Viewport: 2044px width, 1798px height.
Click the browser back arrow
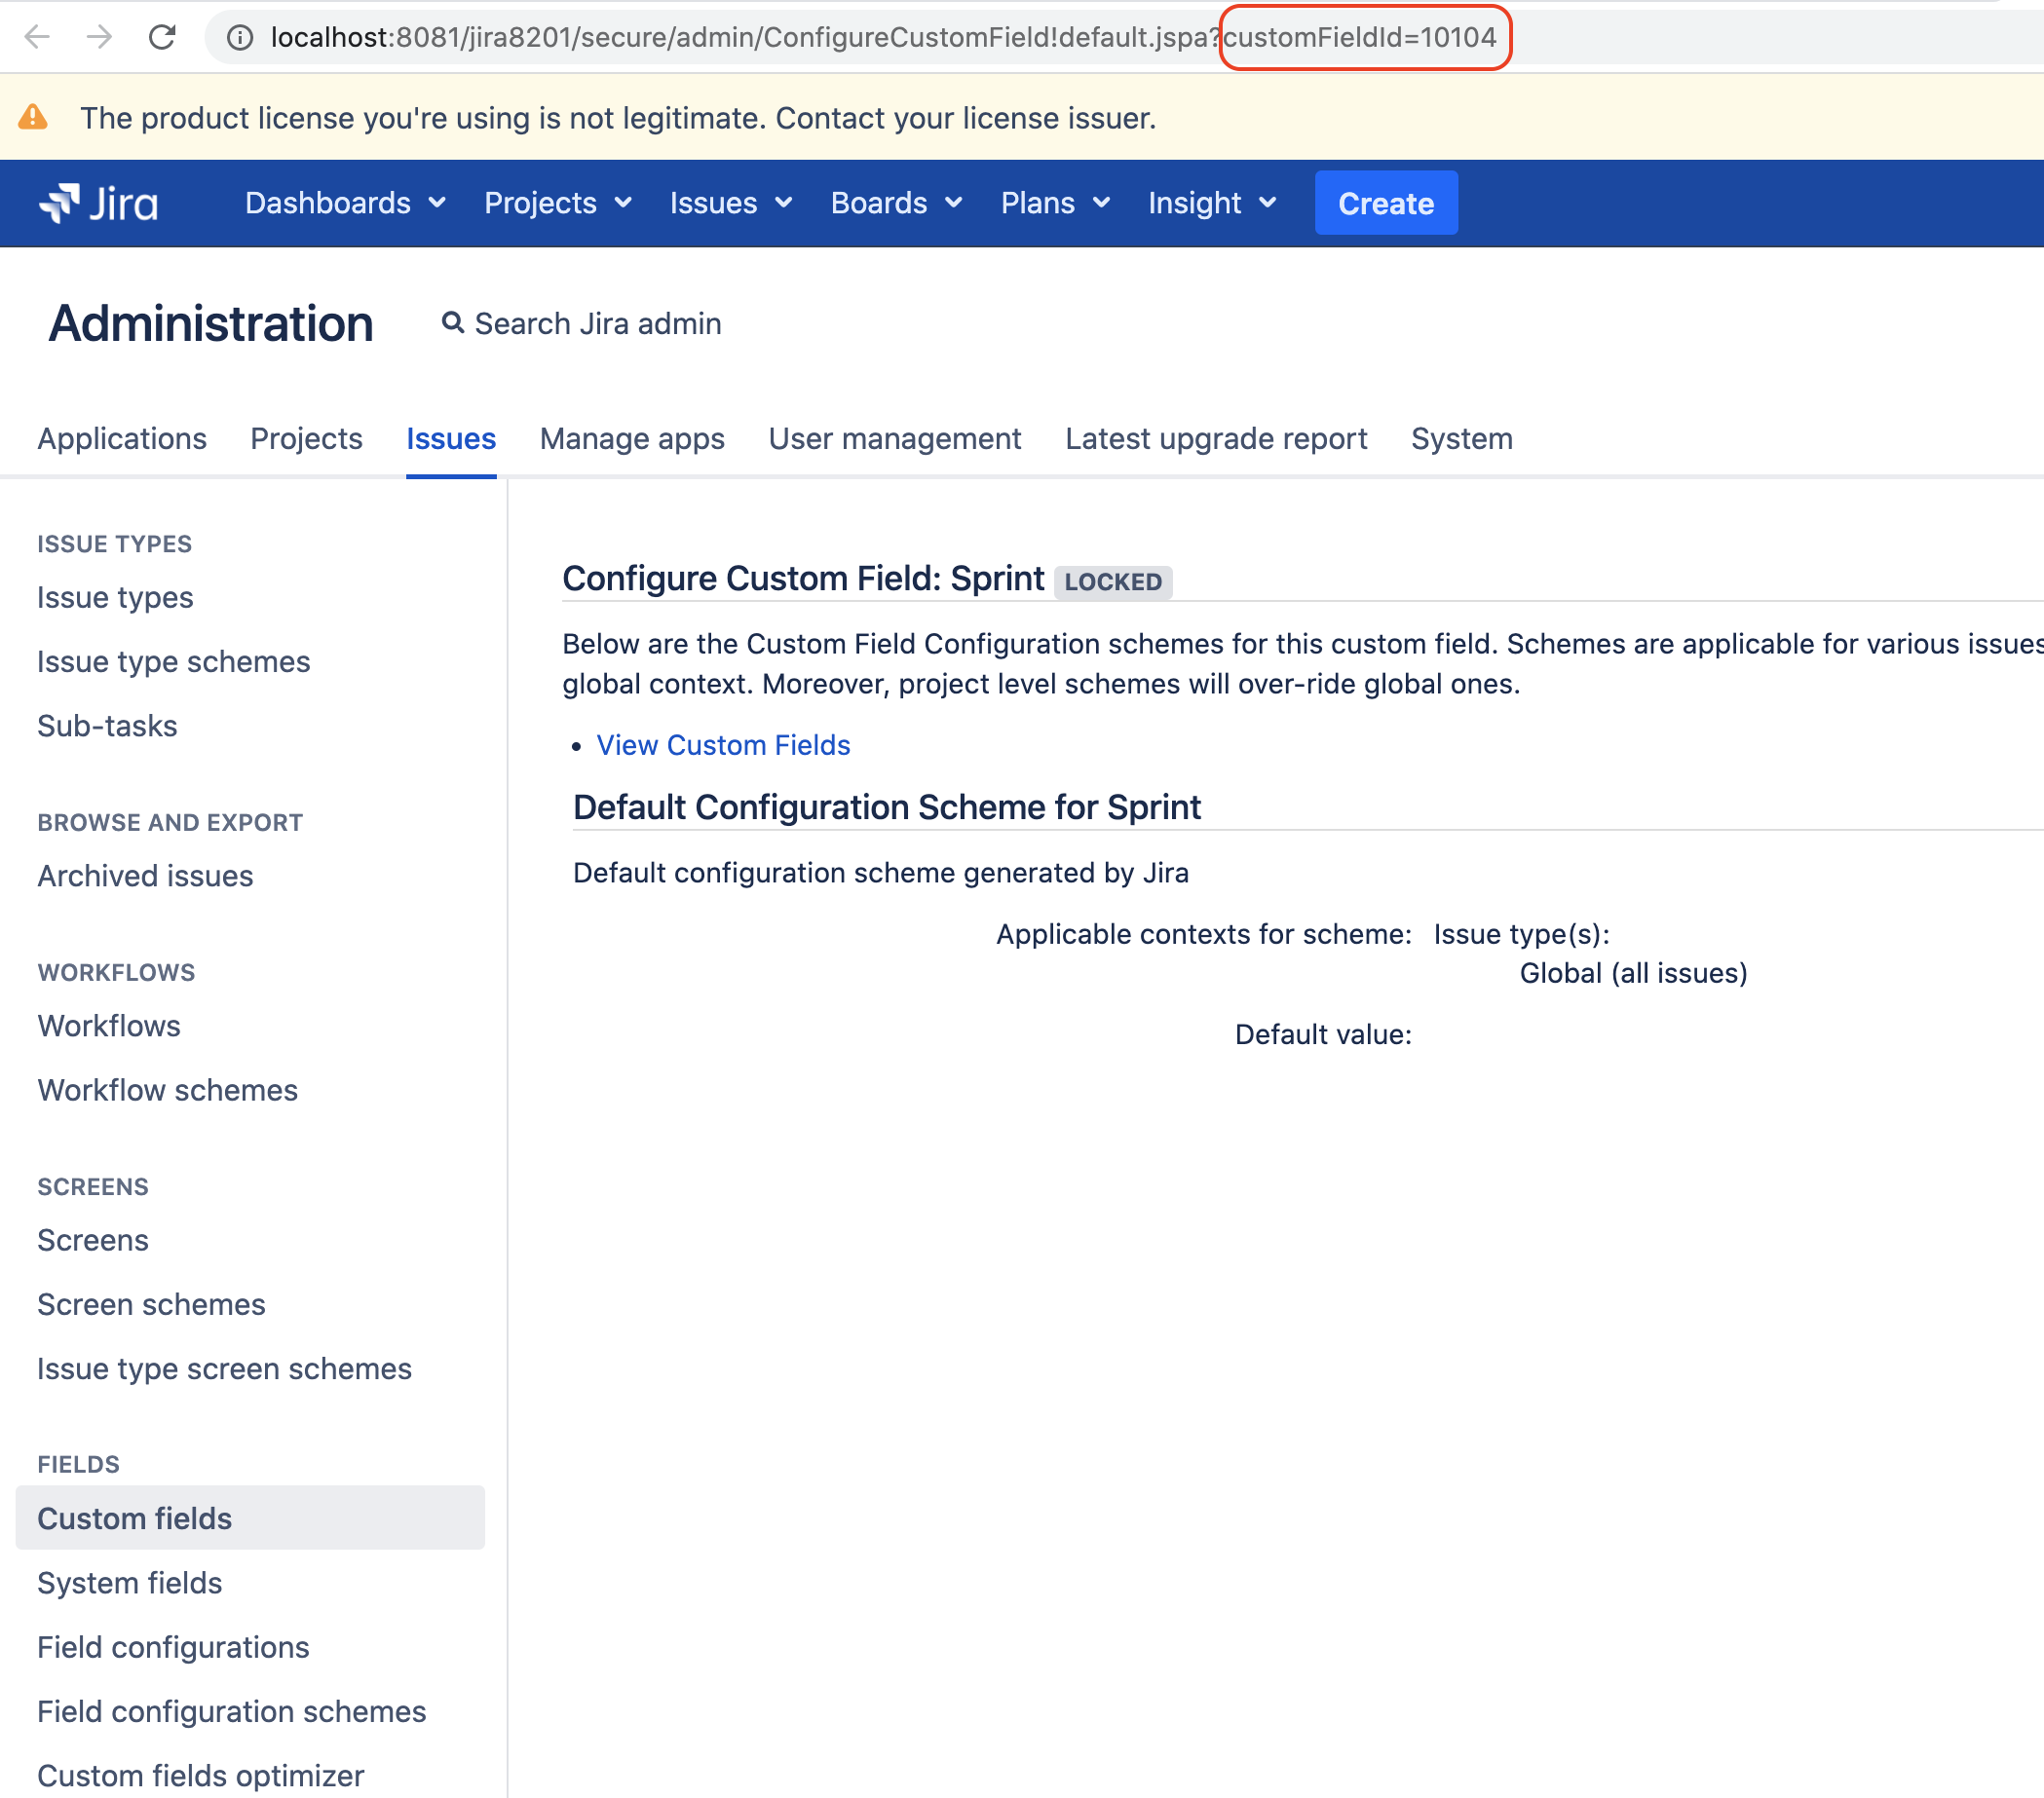pos(37,37)
